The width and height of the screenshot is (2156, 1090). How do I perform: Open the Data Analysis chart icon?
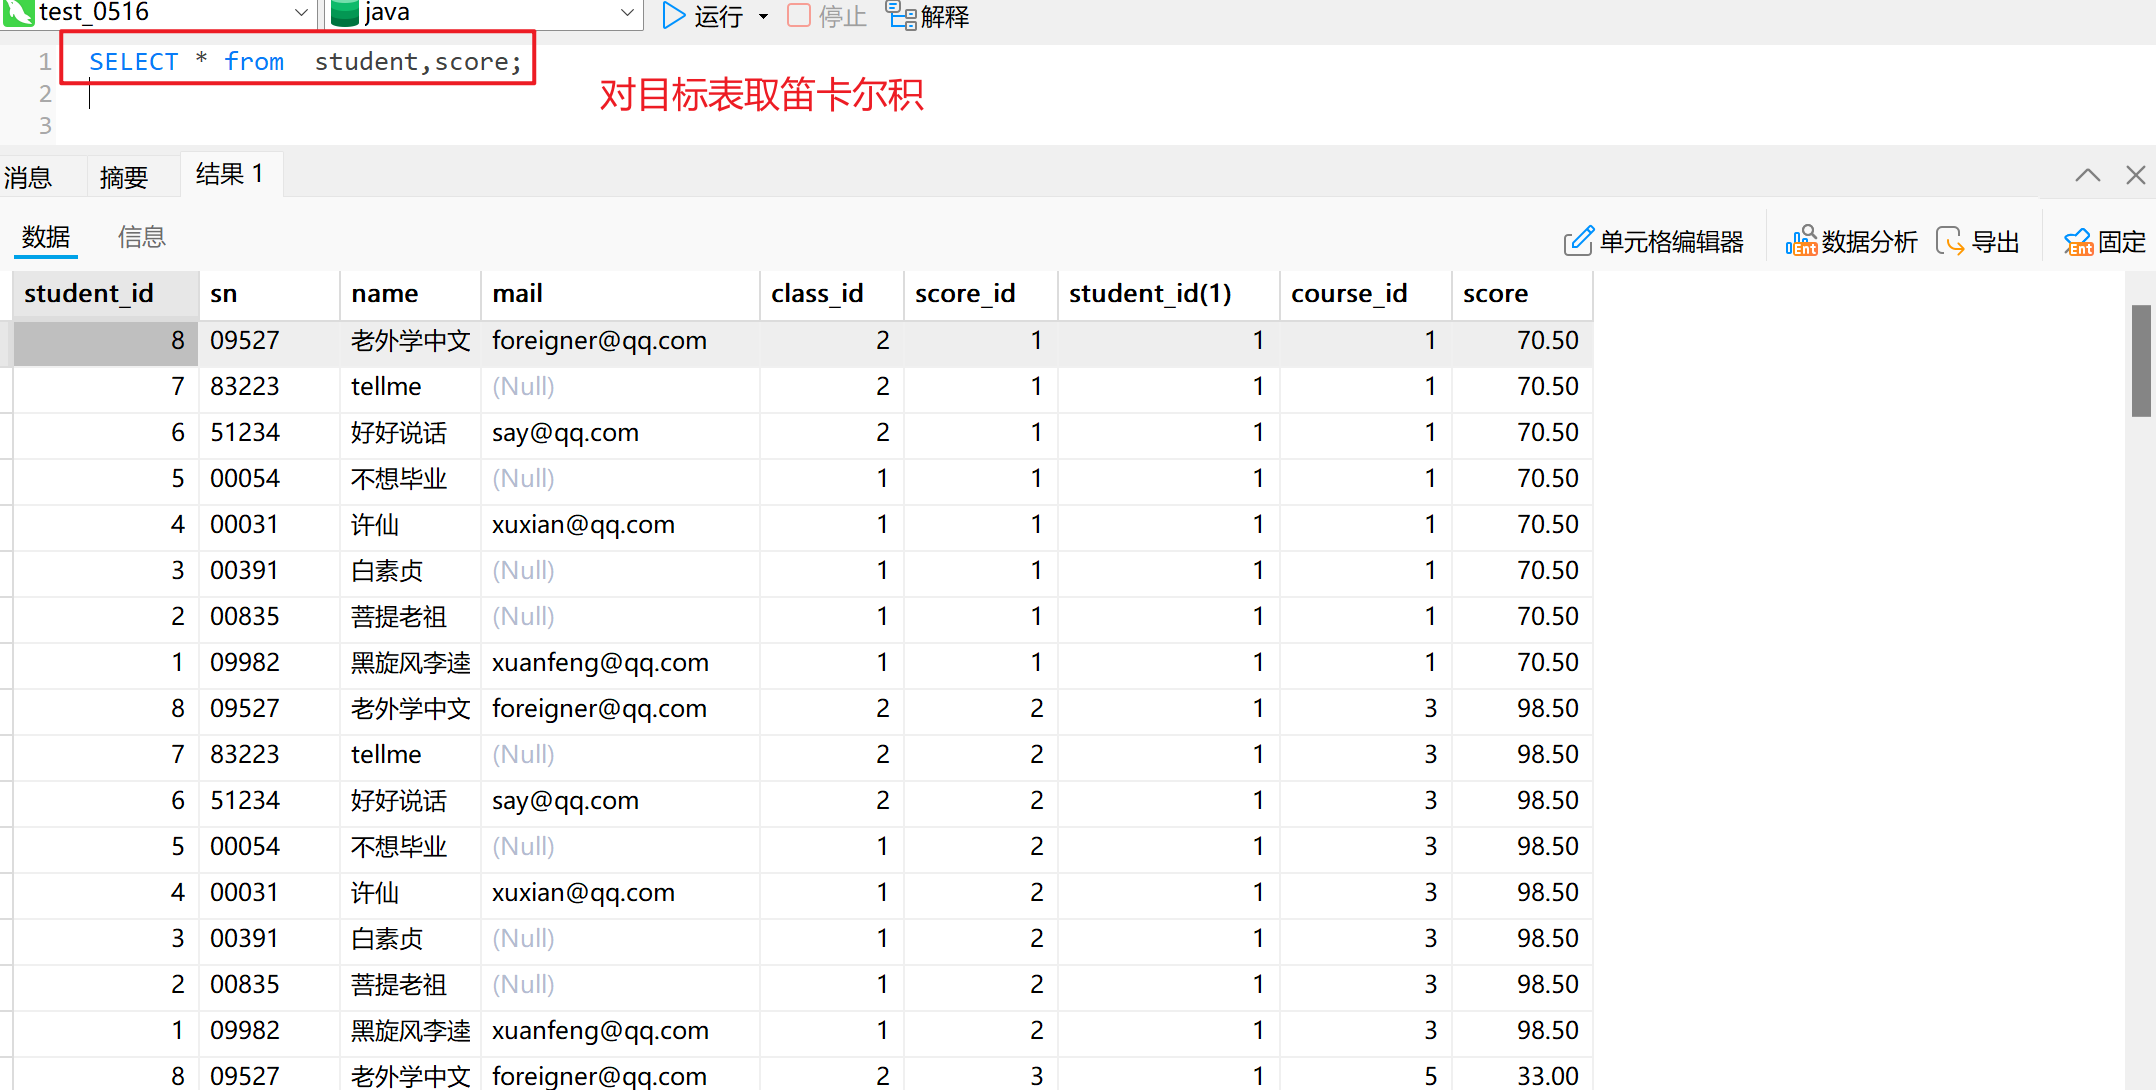coord(1801,241)
